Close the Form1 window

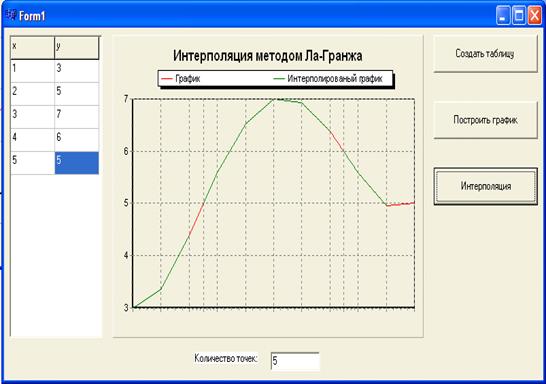(x=535, y=16)
